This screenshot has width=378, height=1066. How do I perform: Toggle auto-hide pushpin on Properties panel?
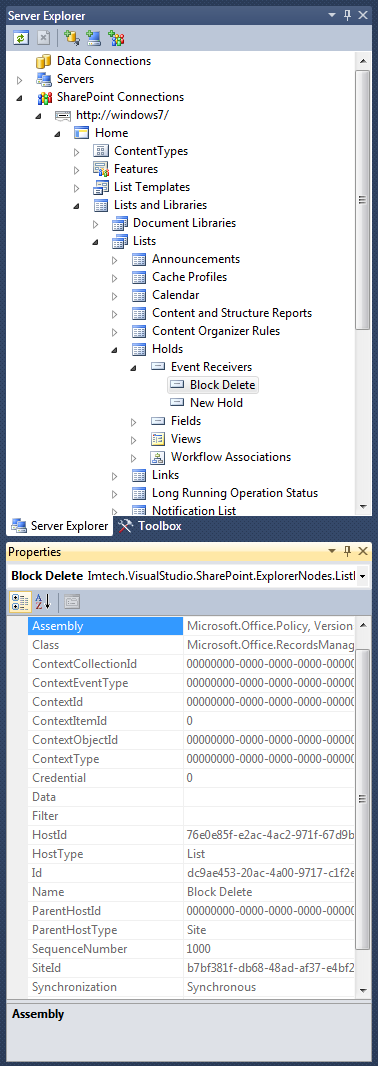(x=347, y=551)
